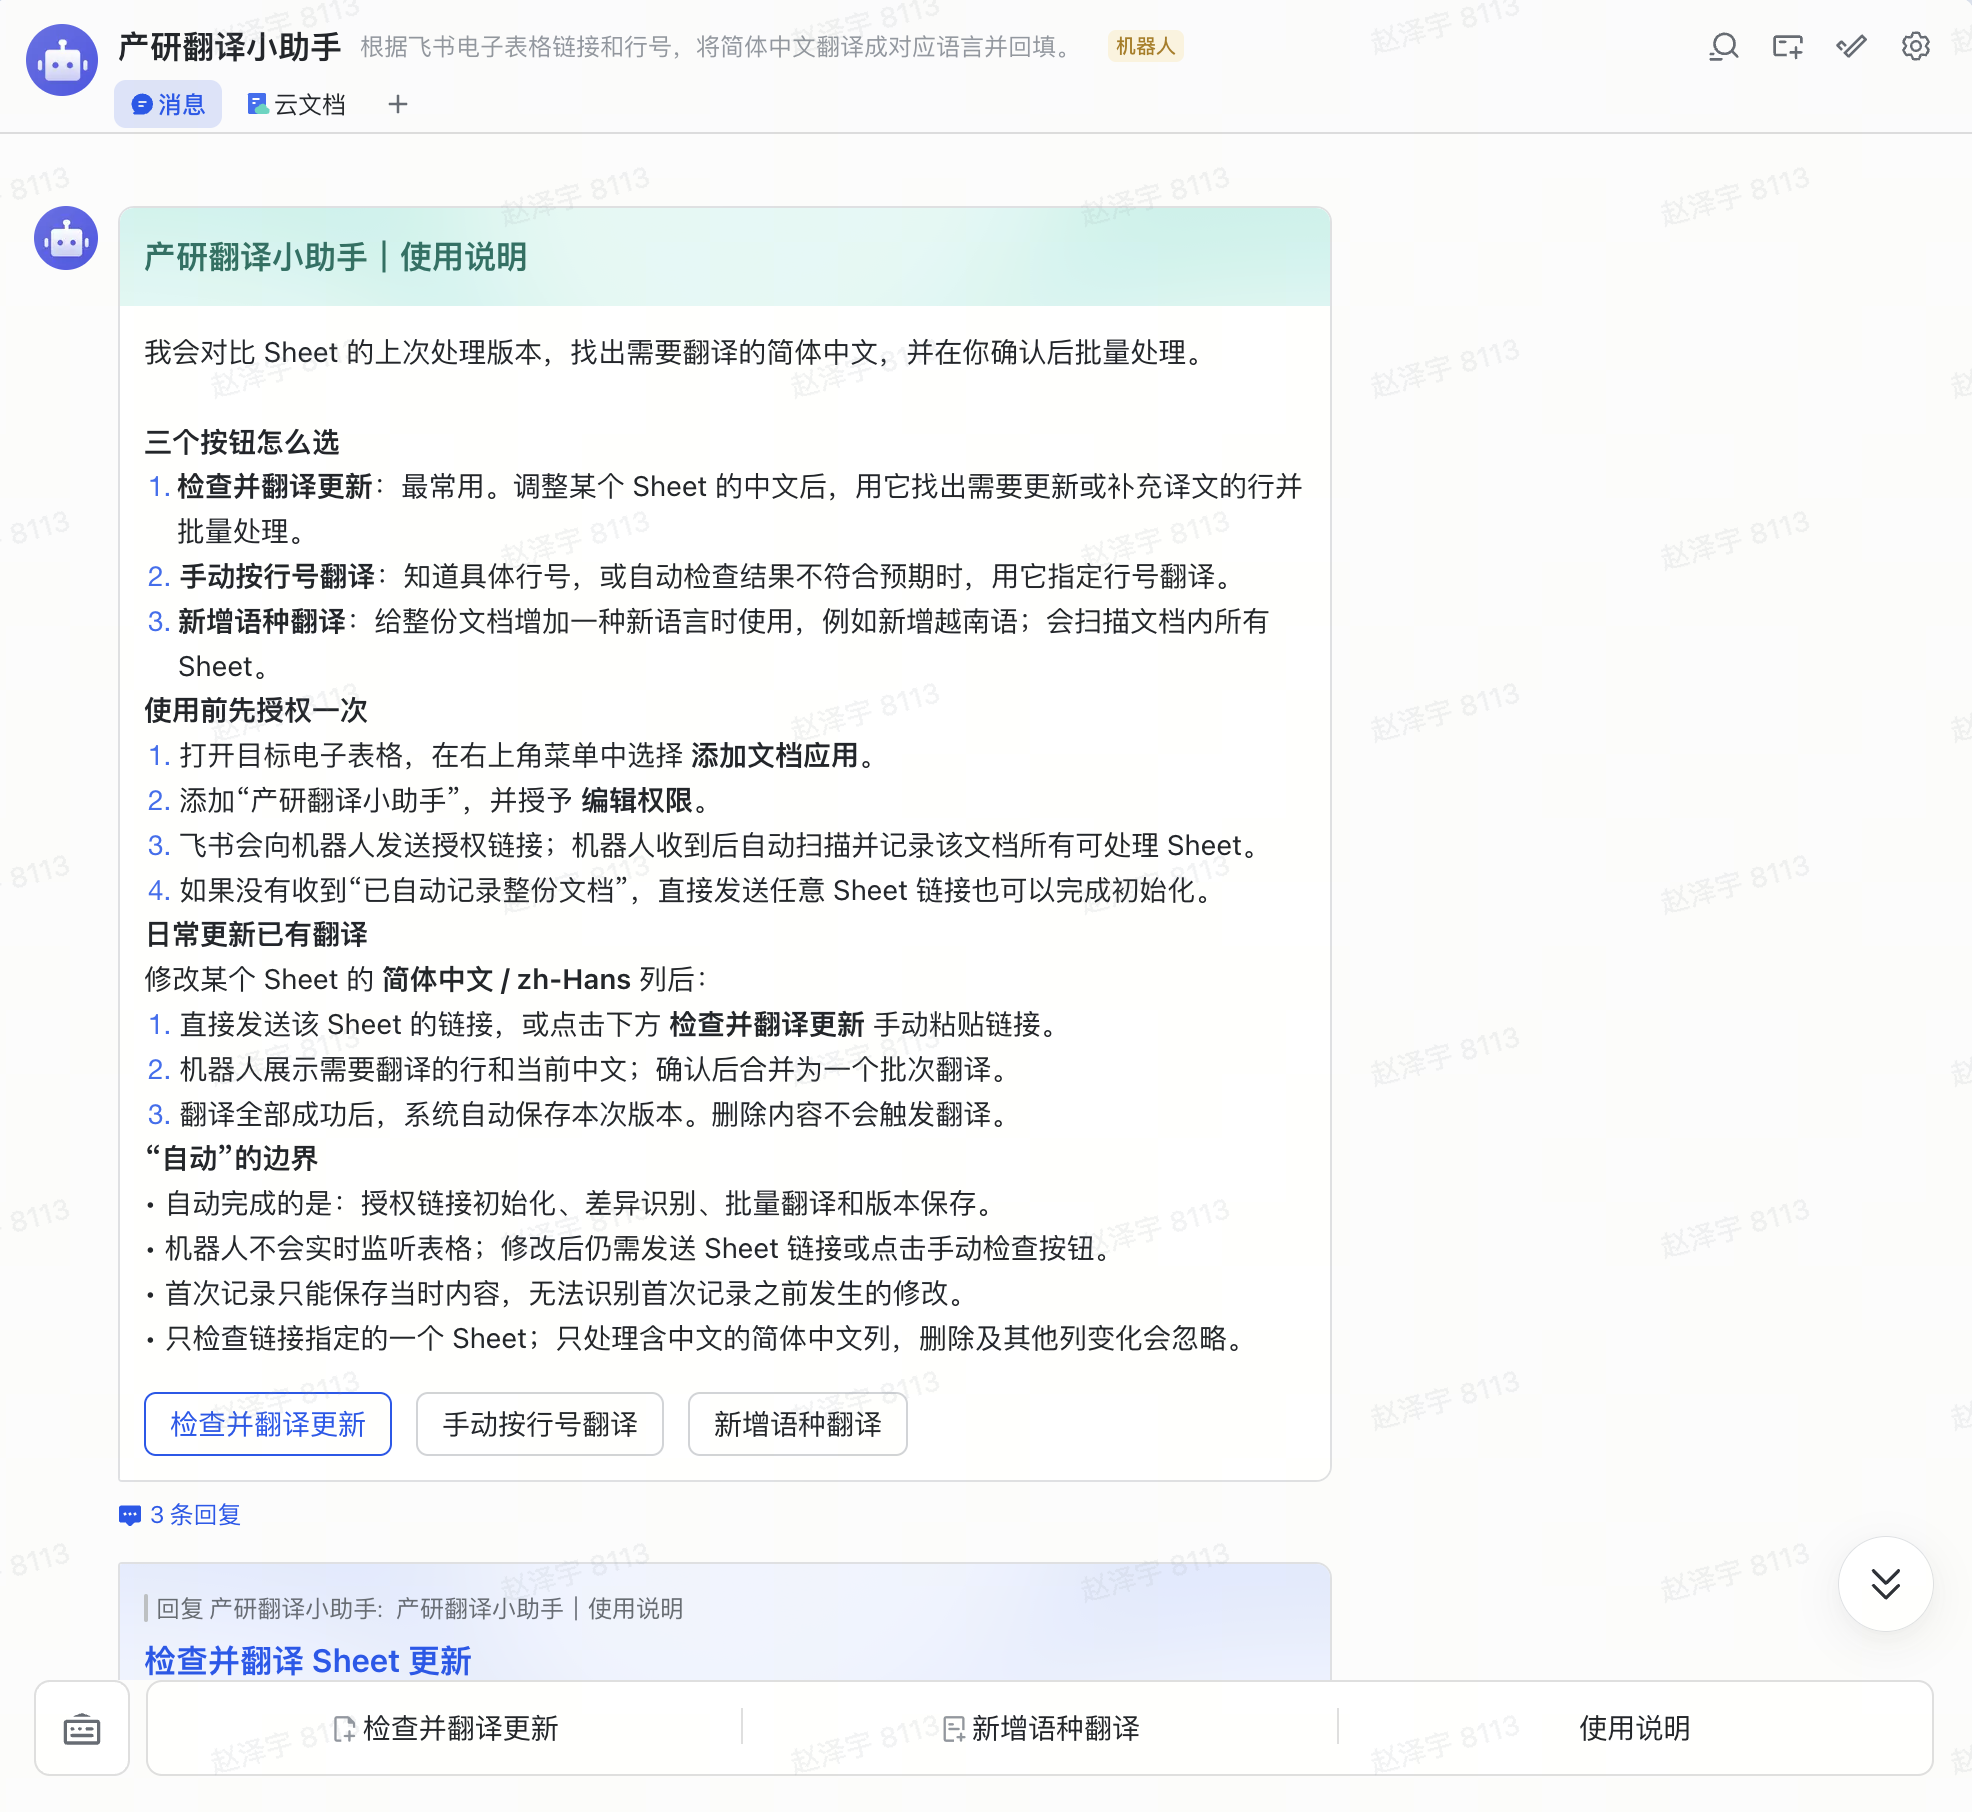Click the 手动按行号翻译 button
1972x1812 pixels.
tap(540, 1424)
